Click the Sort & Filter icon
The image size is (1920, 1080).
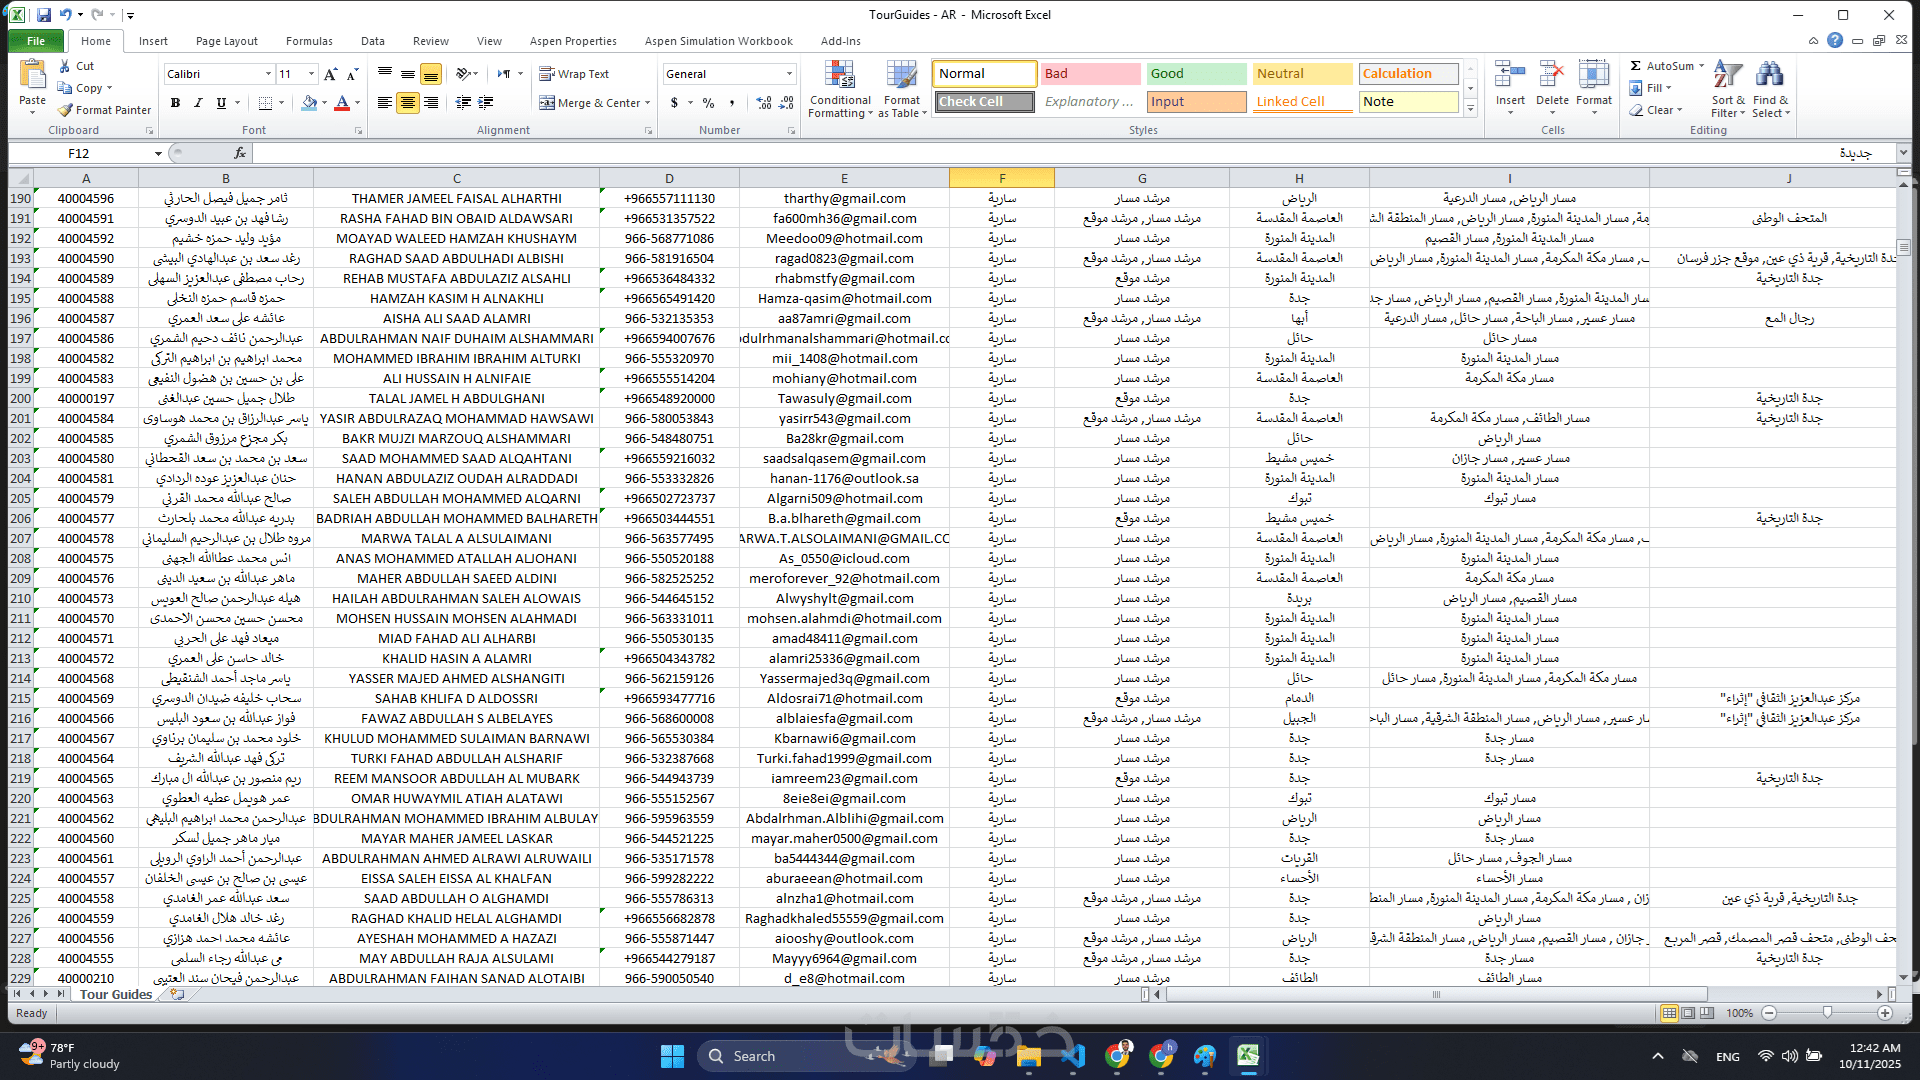click(x=1727, y=90)
